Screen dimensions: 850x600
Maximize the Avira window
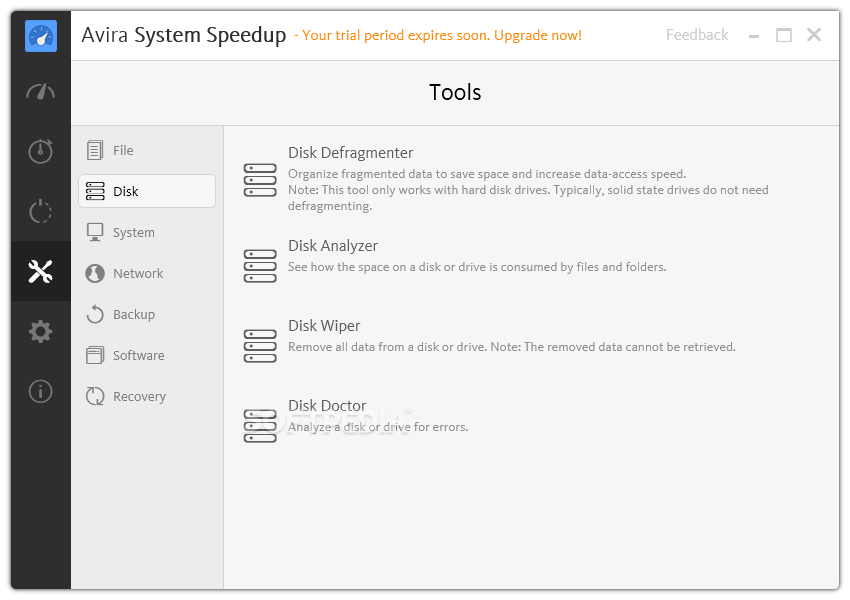(x=784, y=35)
